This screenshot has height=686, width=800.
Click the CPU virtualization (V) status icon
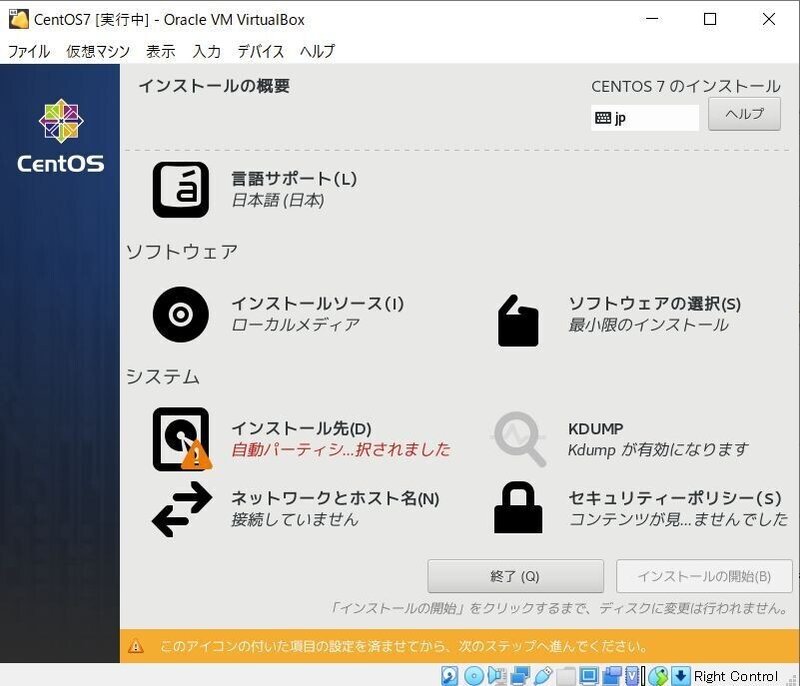[632, 676]
